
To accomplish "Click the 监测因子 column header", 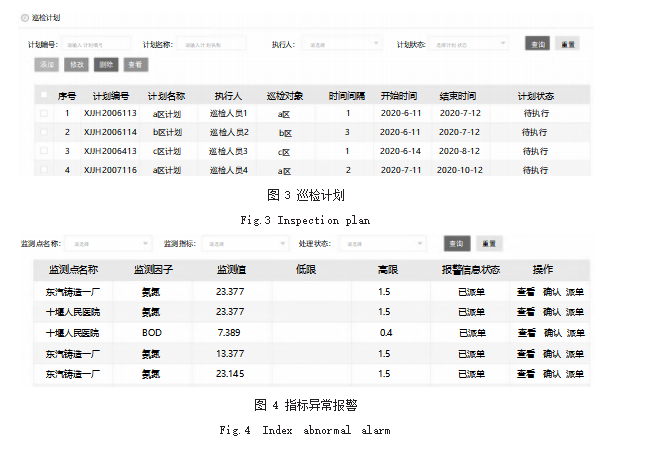I will (x=153, y=270).
